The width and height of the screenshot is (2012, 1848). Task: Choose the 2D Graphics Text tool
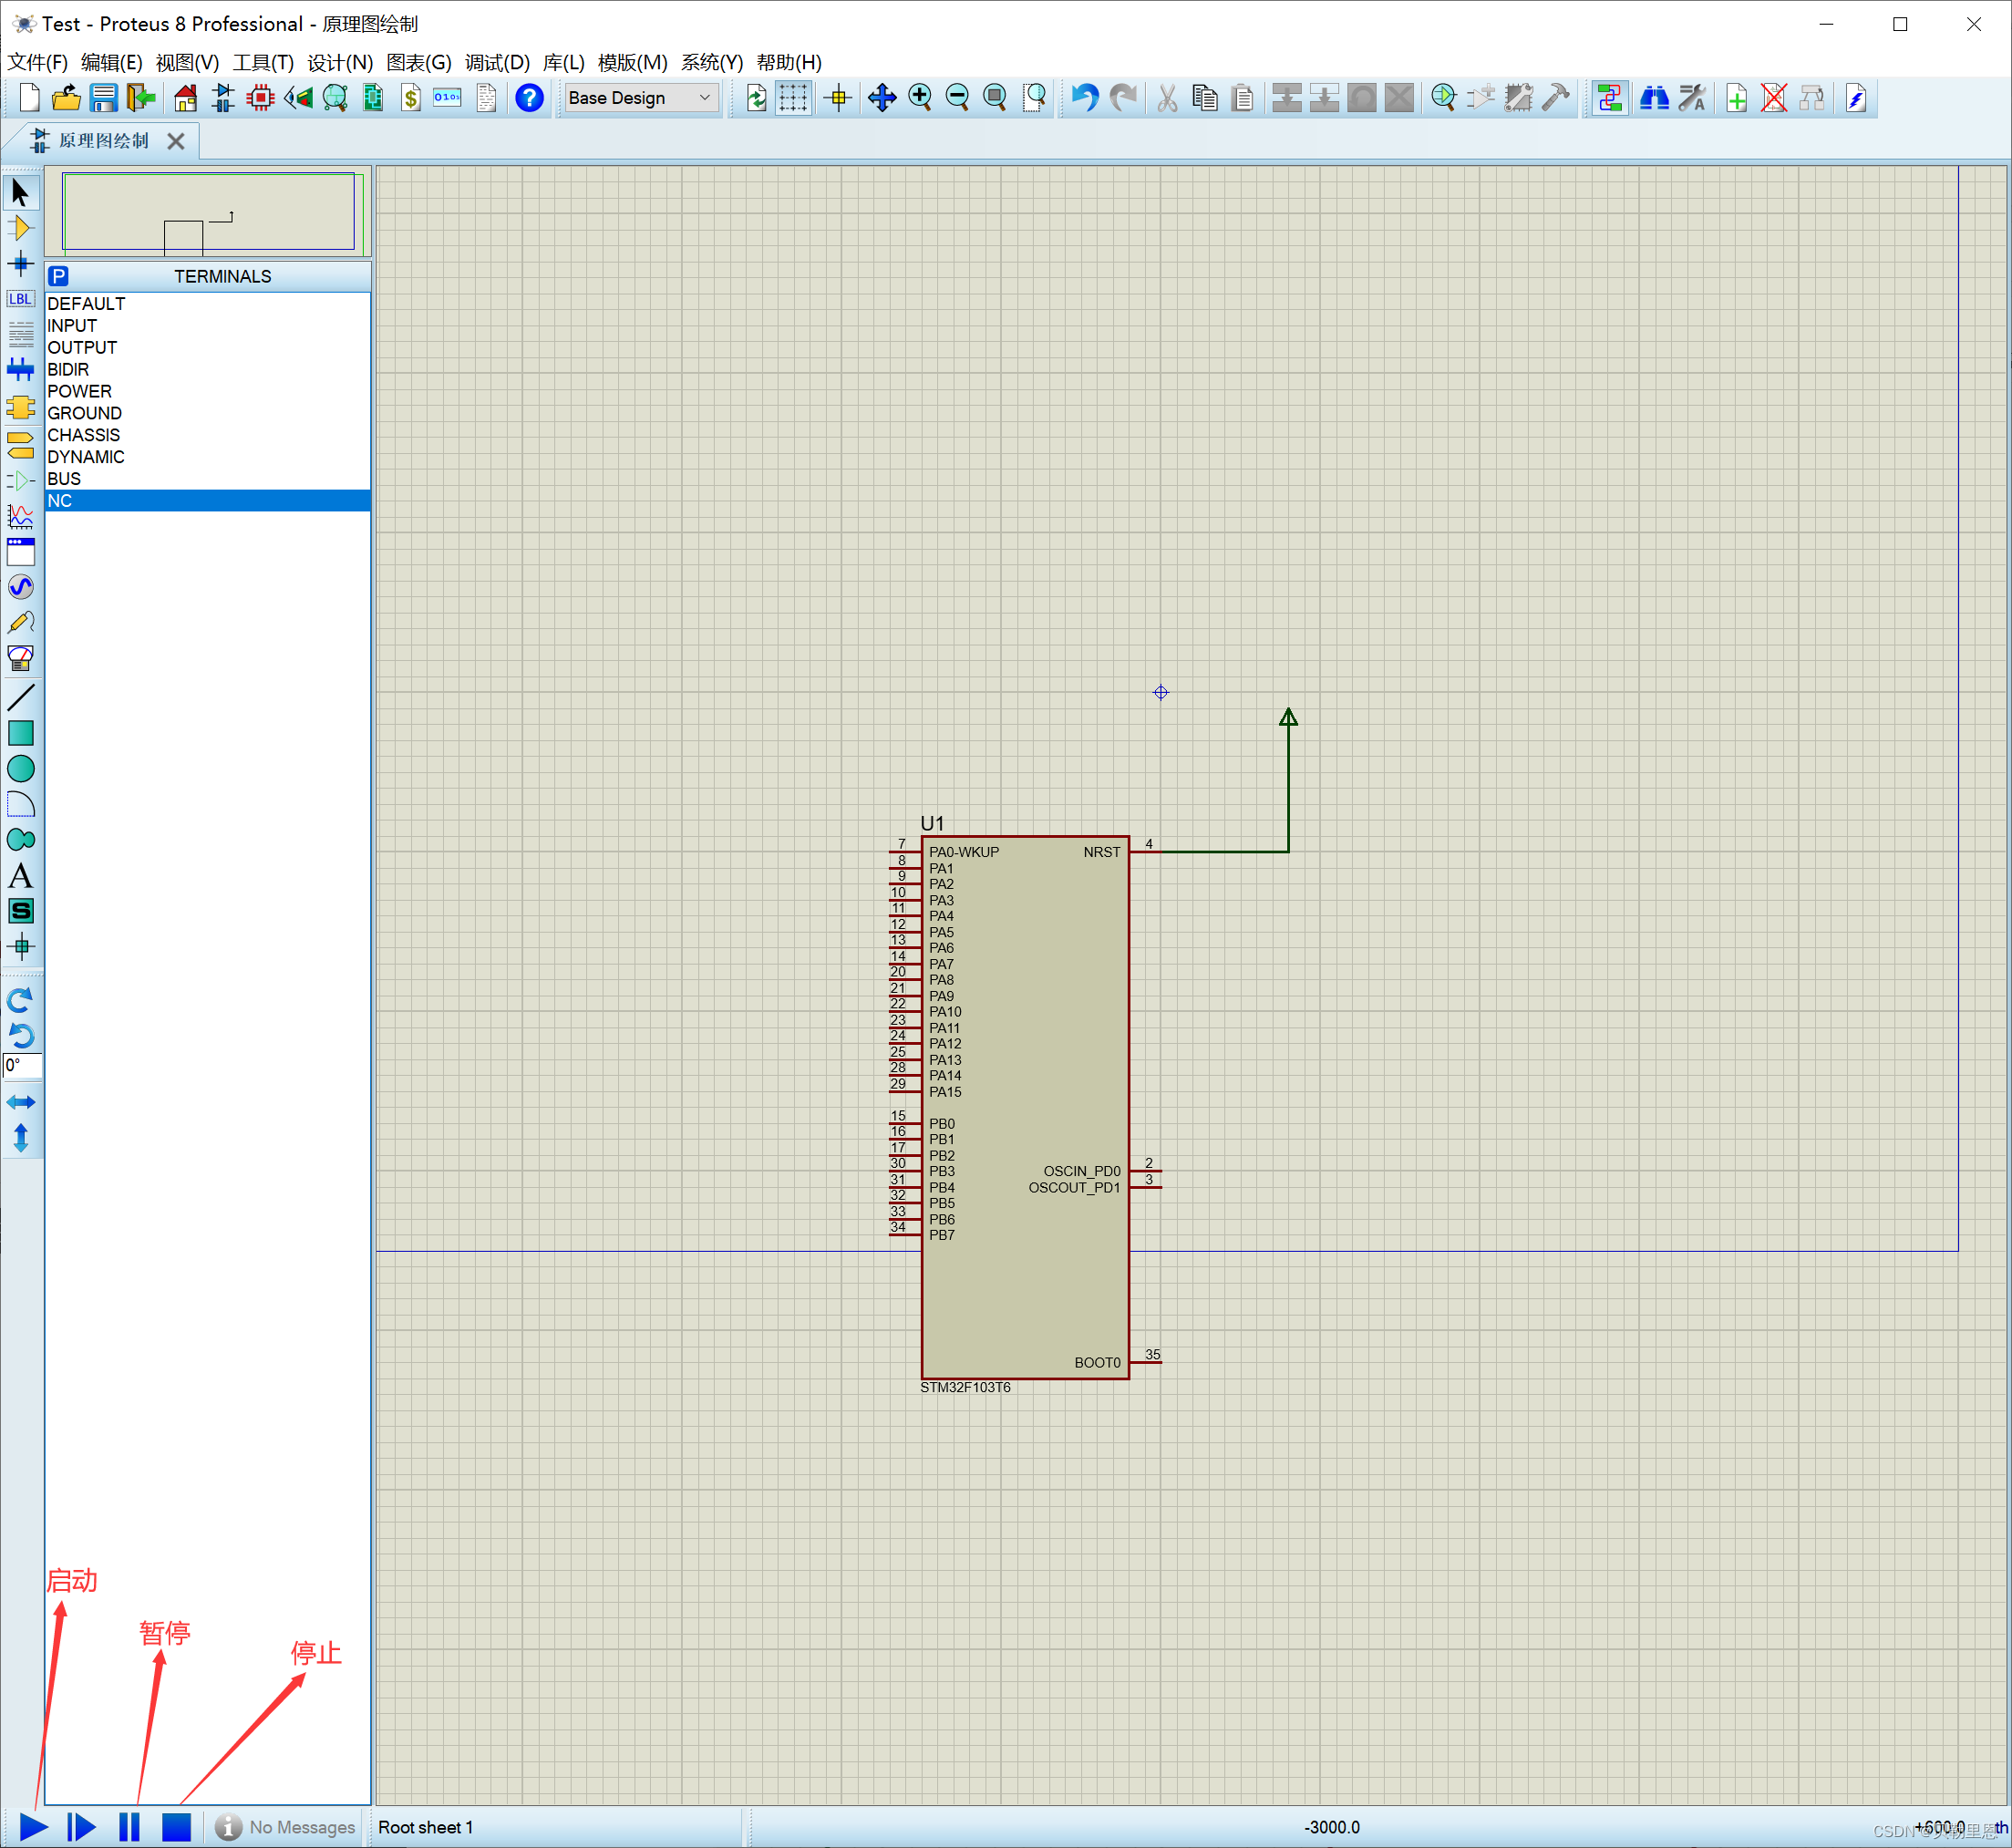(x=20, y=876)
